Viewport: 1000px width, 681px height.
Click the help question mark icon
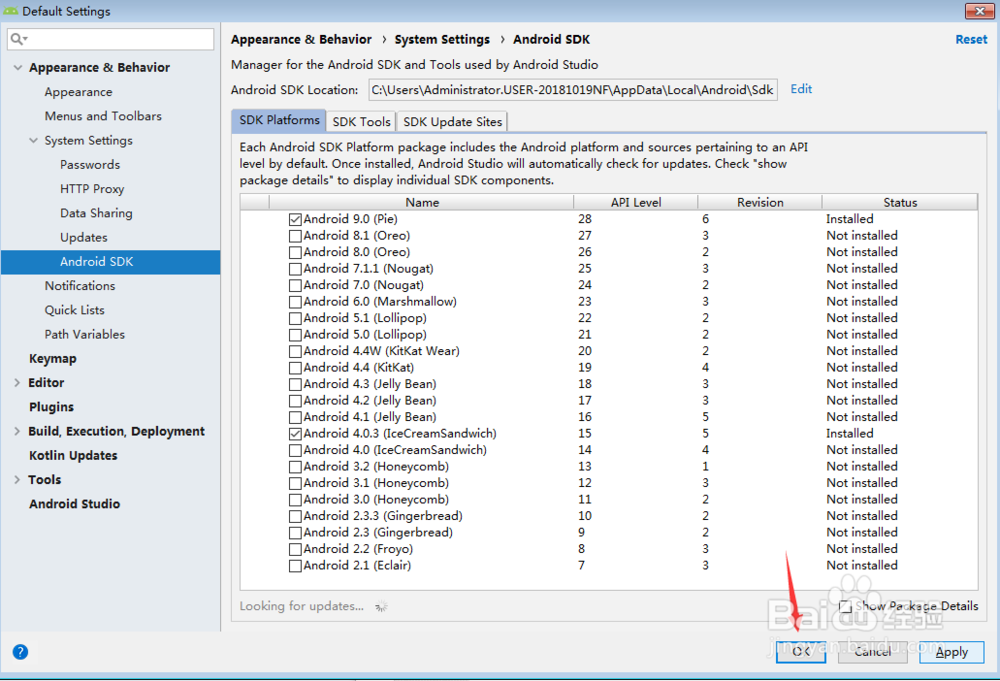[20, 652]
